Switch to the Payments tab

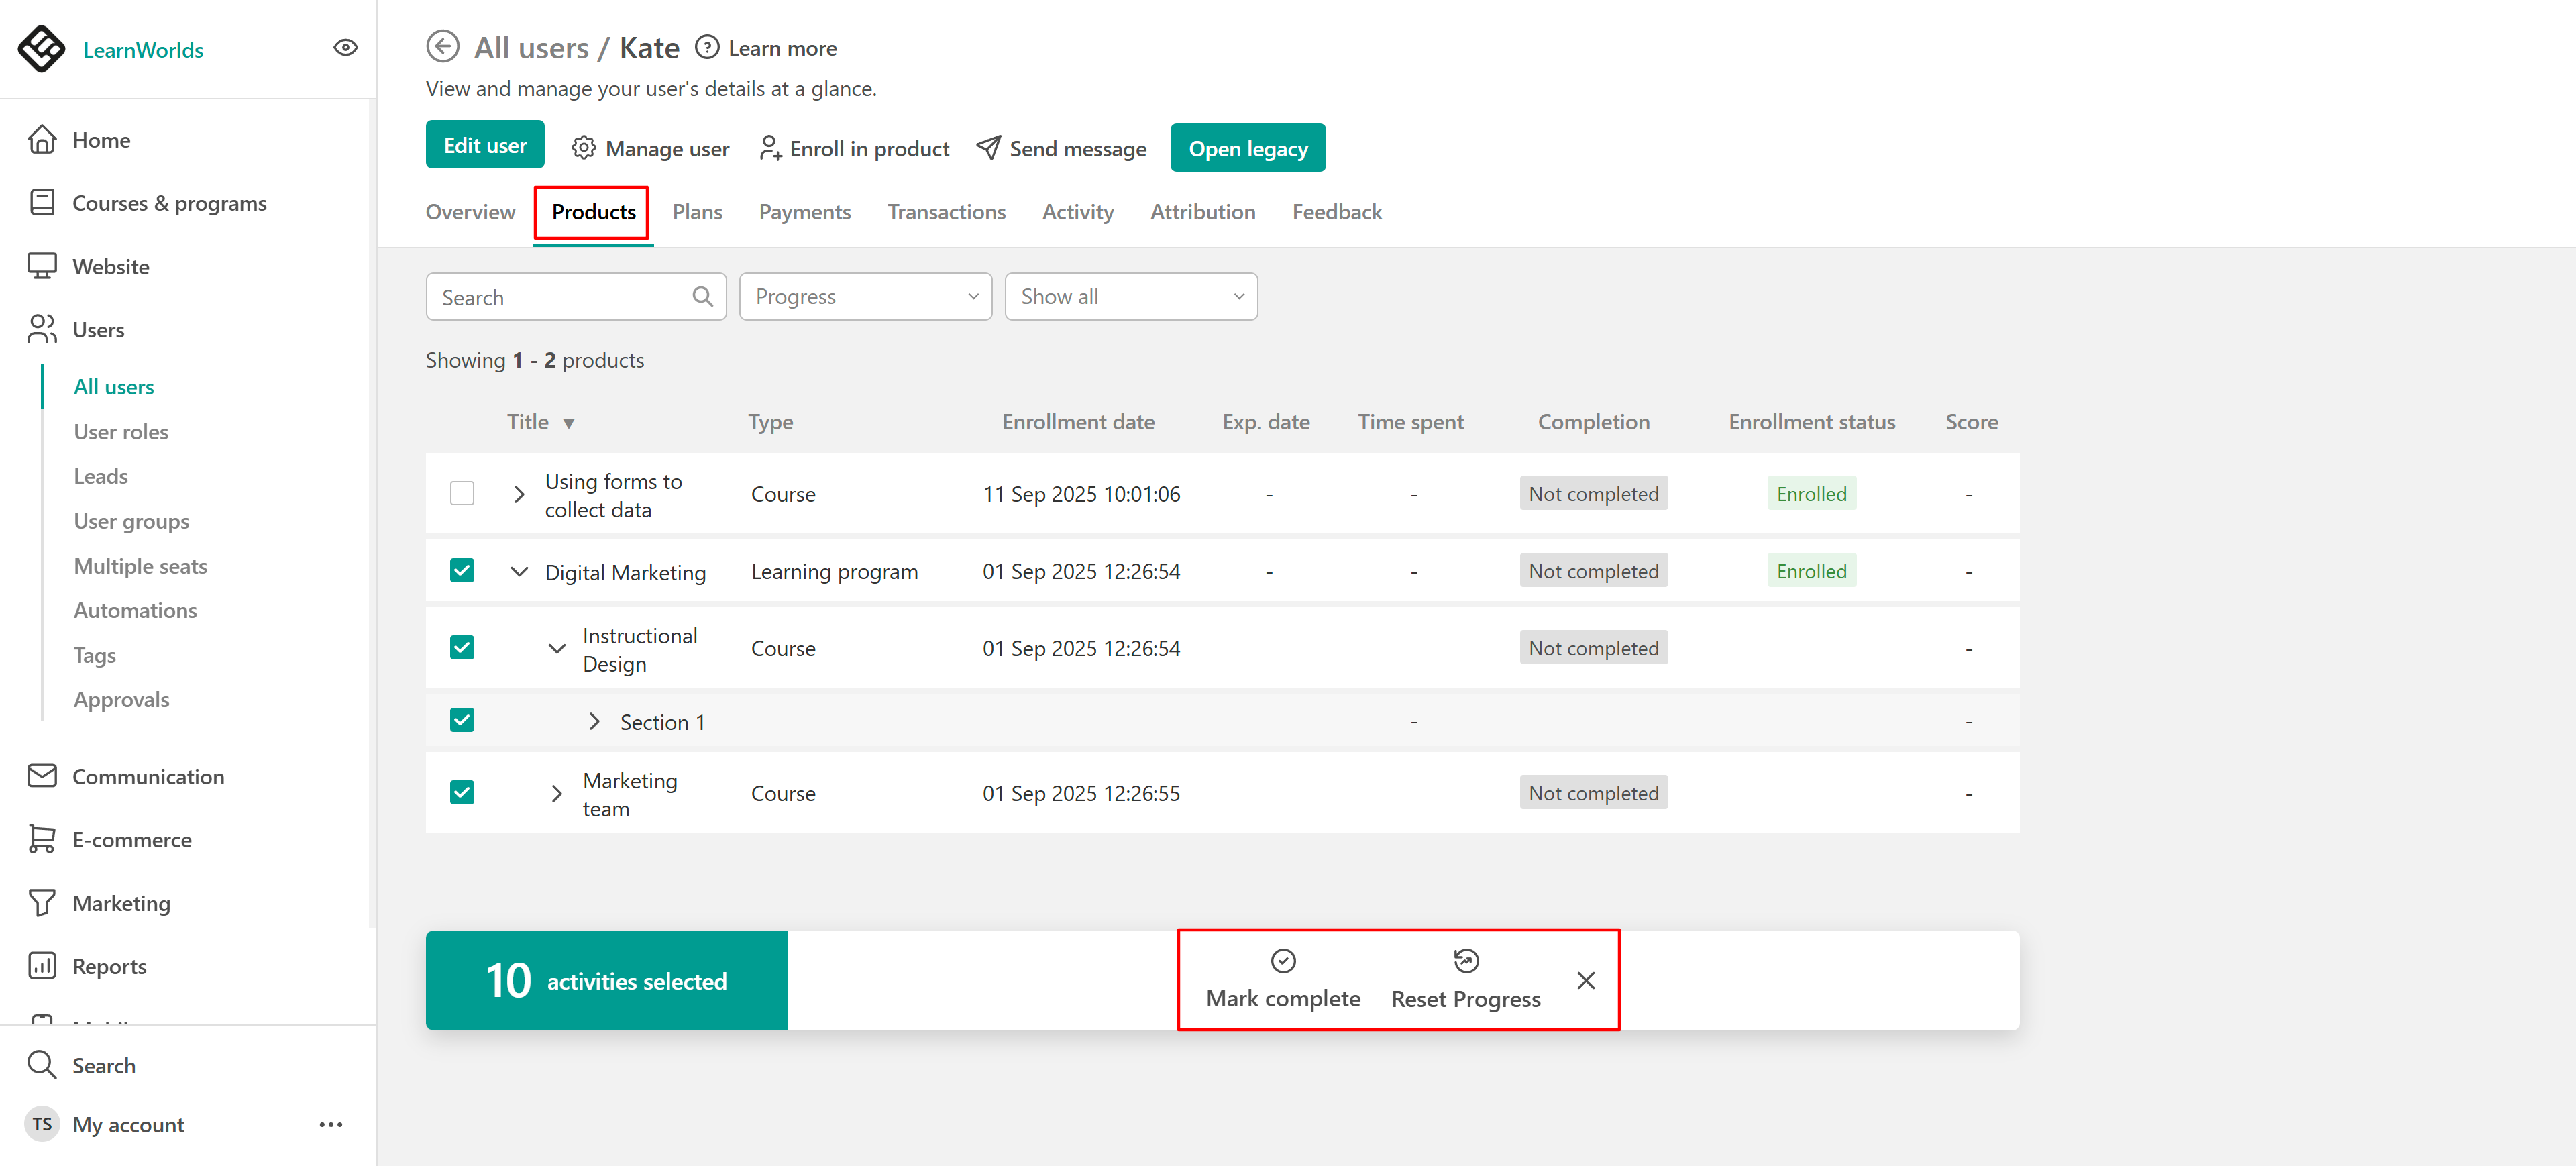click(x=804, y=212)
